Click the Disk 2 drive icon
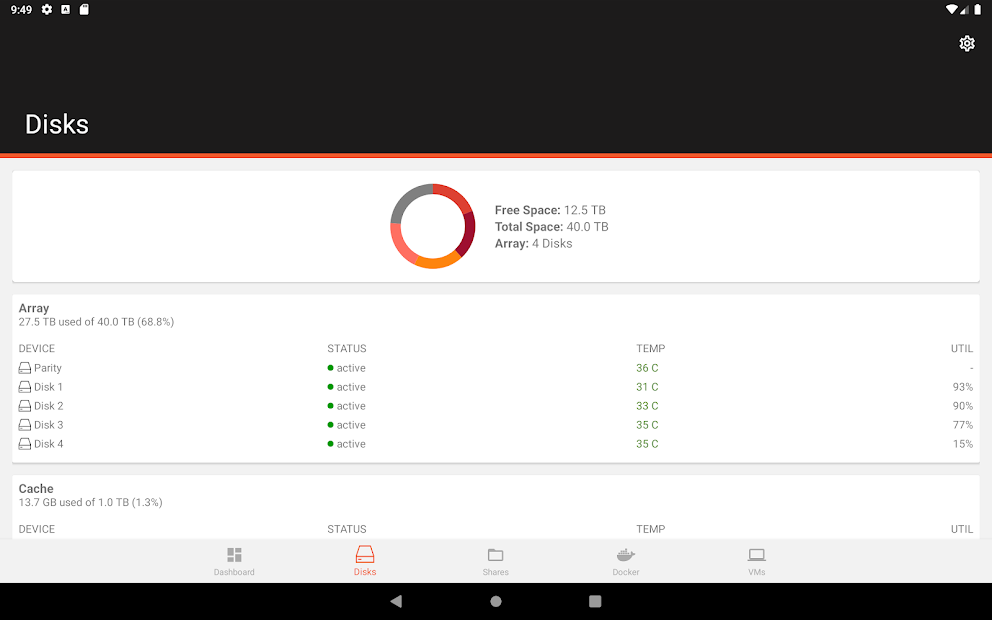Image resolution: width=992 pixels, height=620 pixels. pos(25,406)
